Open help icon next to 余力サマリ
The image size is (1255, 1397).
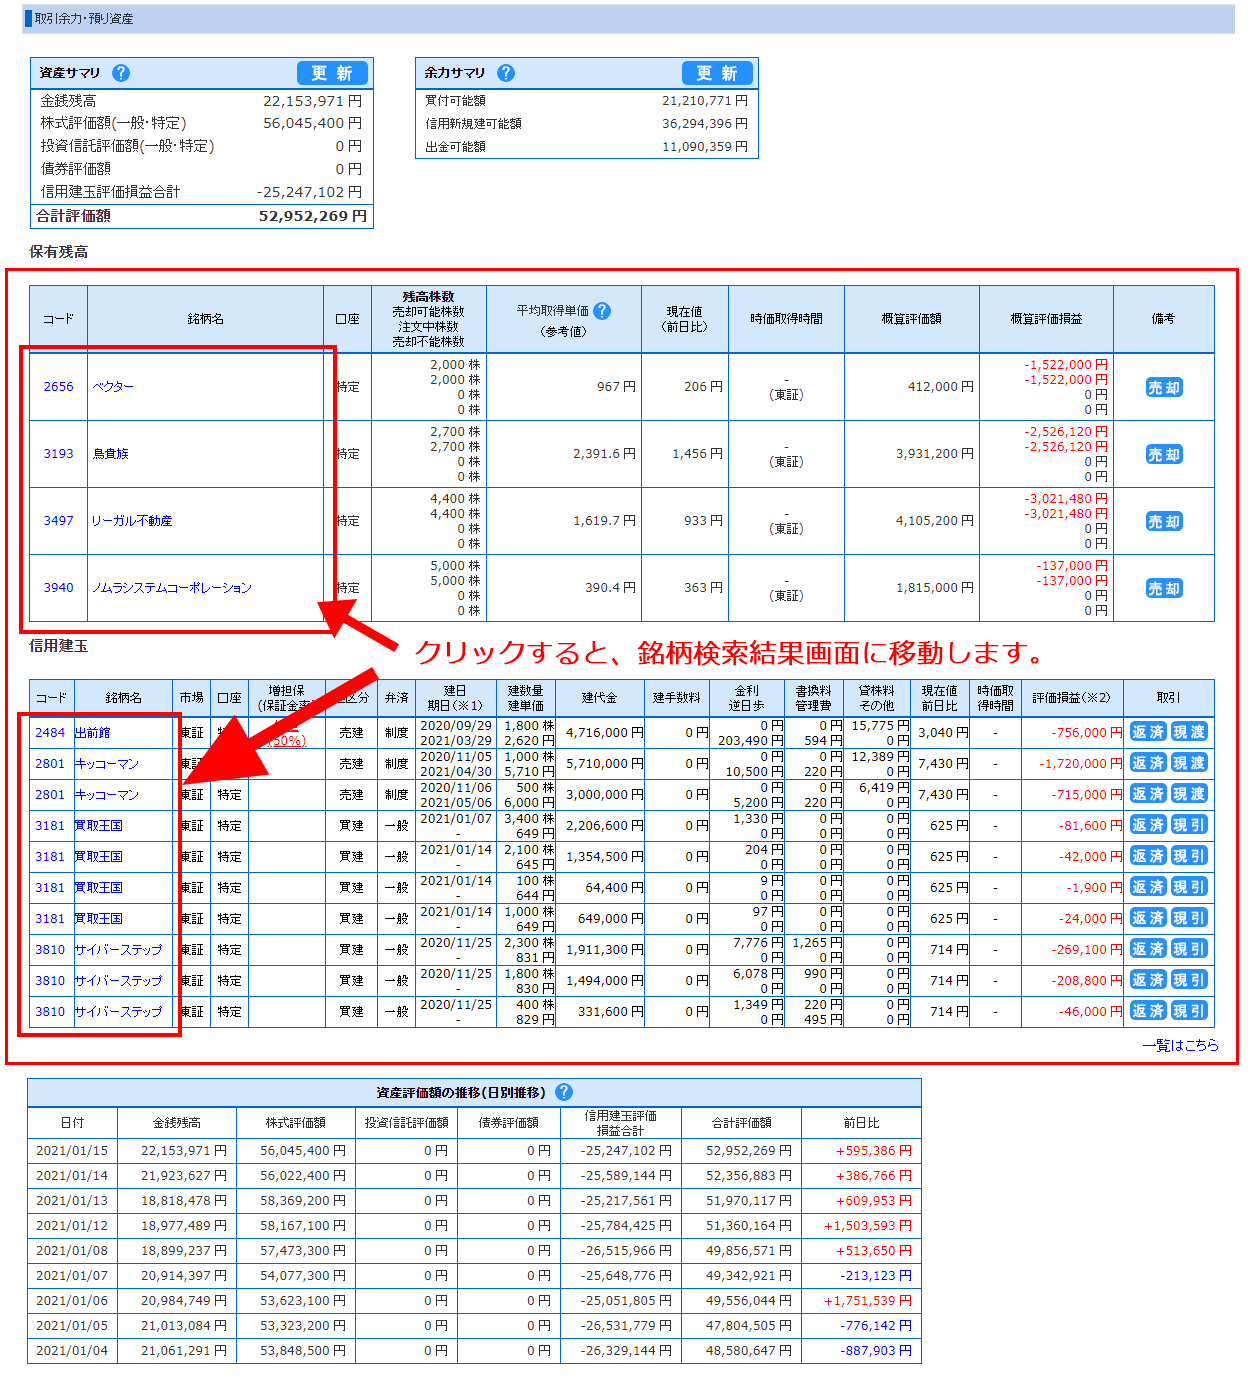506,73
